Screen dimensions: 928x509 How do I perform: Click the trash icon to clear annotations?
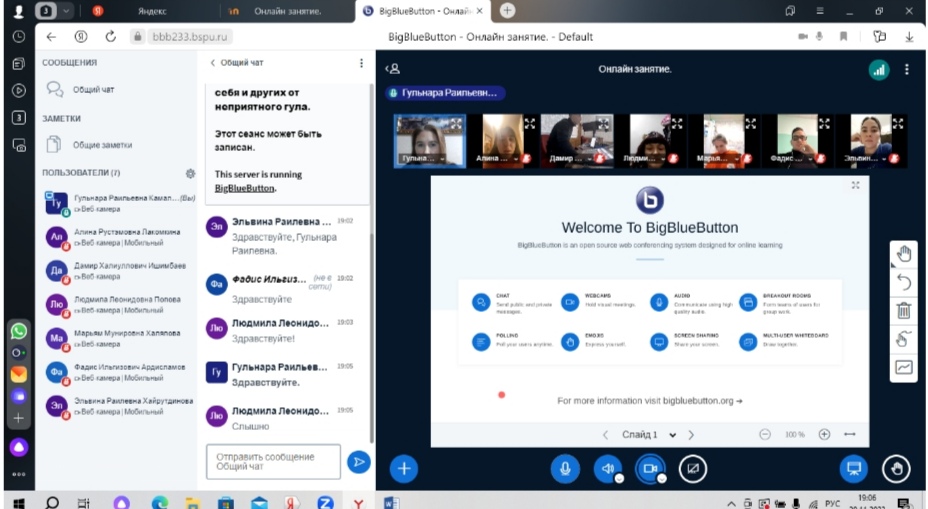coord(904,310)
